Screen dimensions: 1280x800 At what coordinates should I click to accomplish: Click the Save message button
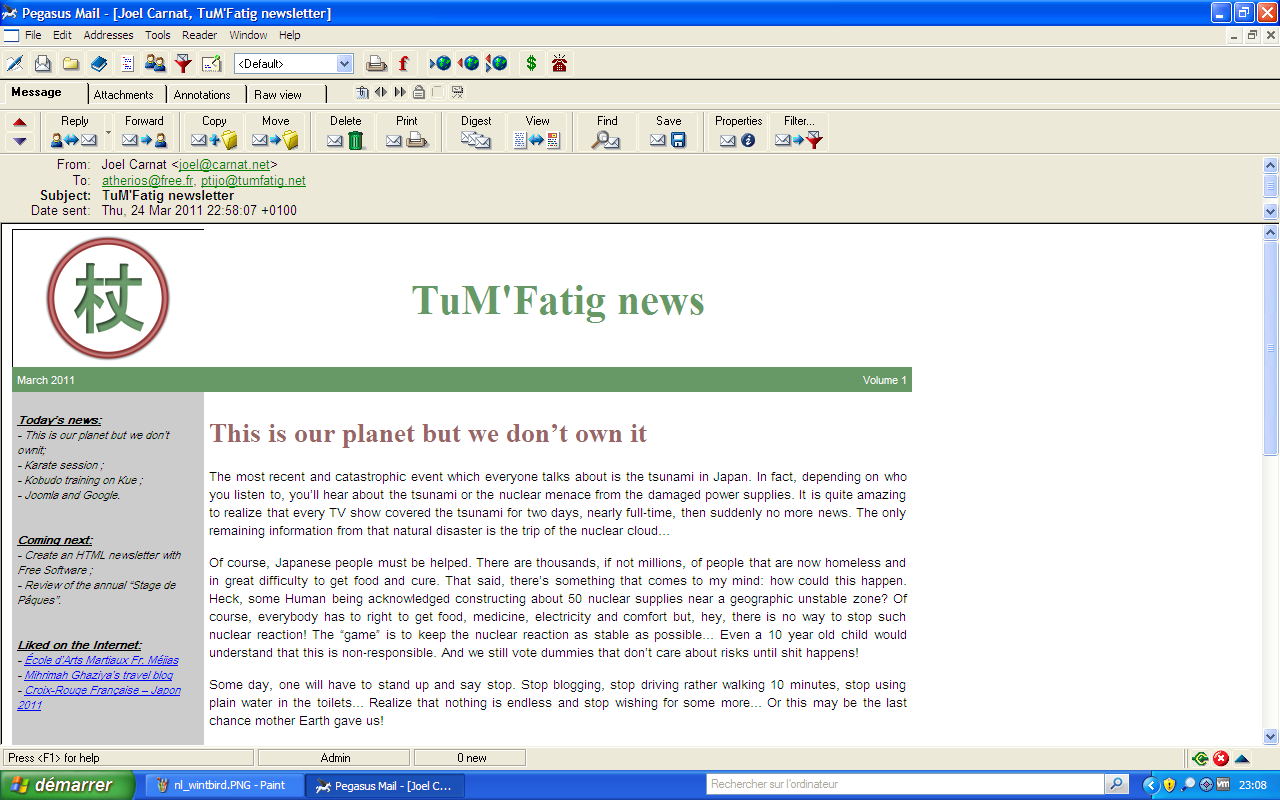pyautogui.click(x=668, y=131)
